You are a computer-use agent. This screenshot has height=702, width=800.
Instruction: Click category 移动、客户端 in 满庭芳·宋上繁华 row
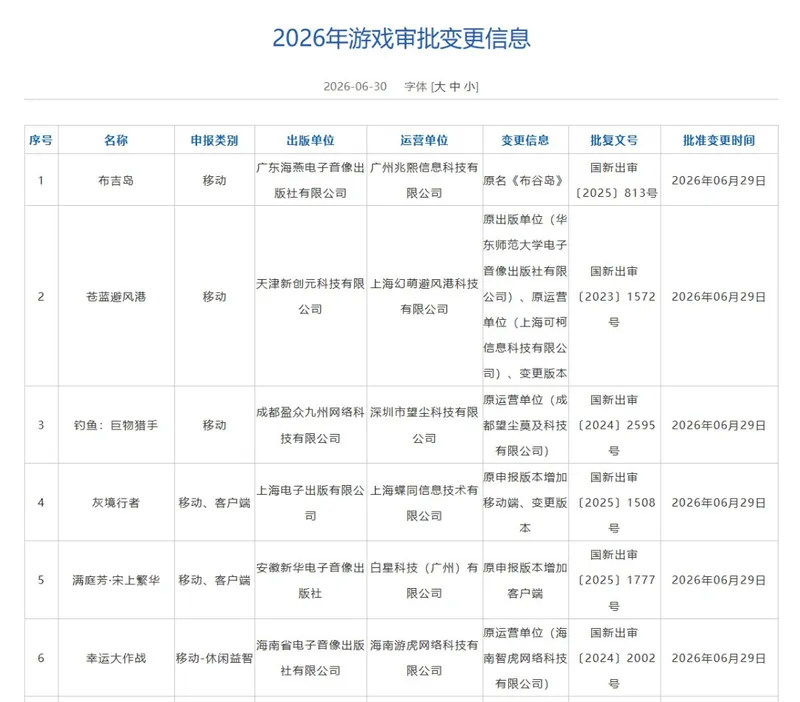click(x=214, y=580)
